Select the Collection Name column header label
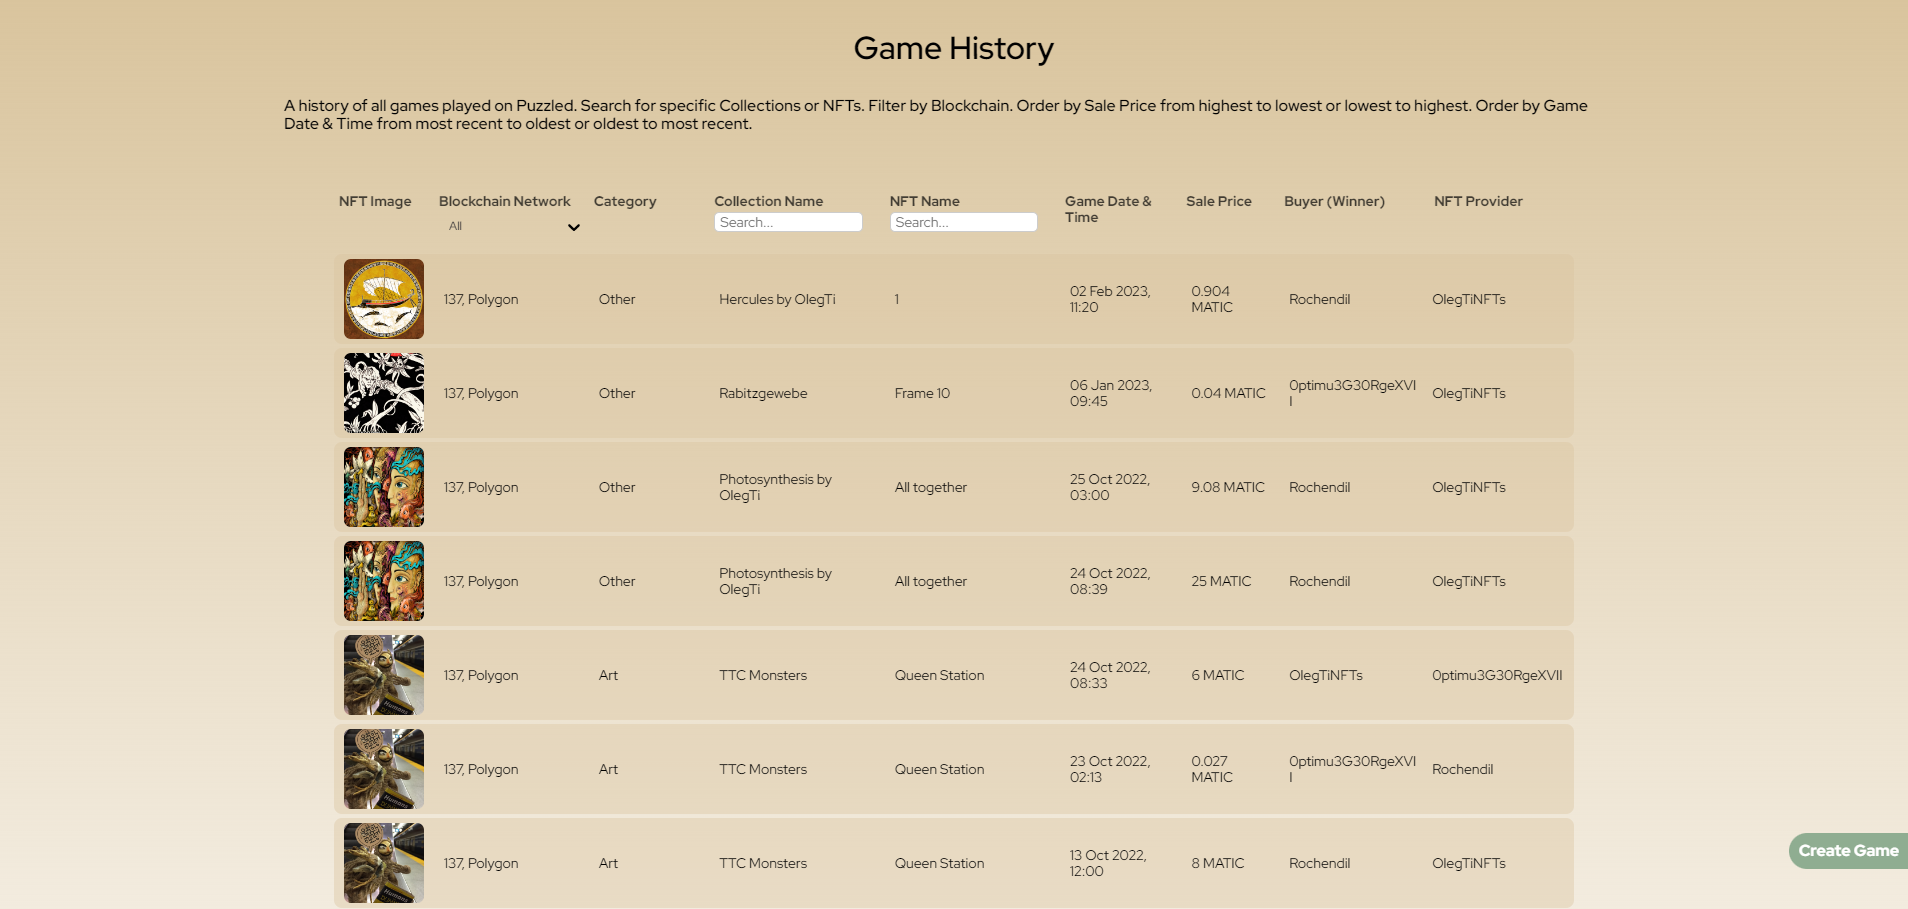Viewport: 1908px width, 909px height. tap(769, 201)
